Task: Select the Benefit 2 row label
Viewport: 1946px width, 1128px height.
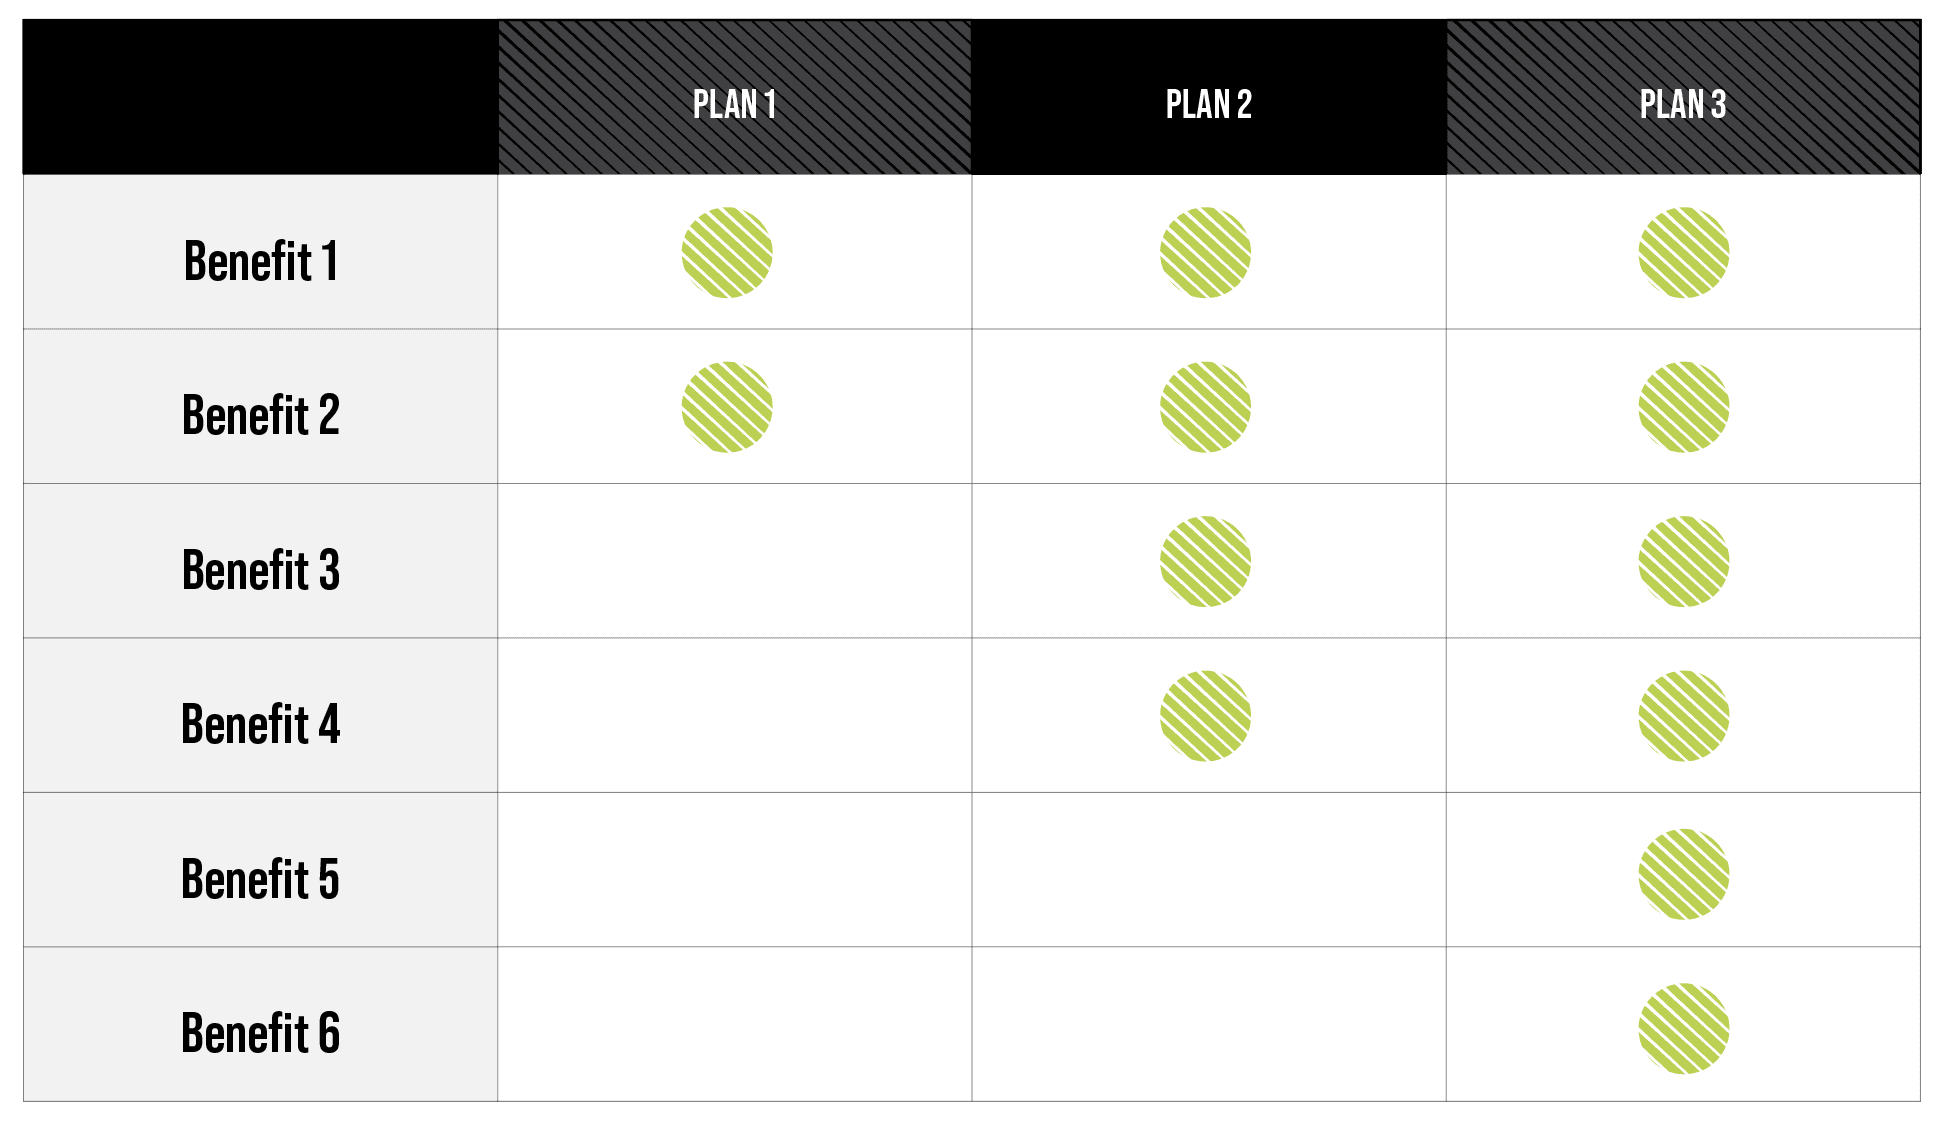Action: (x=261, y=416)
